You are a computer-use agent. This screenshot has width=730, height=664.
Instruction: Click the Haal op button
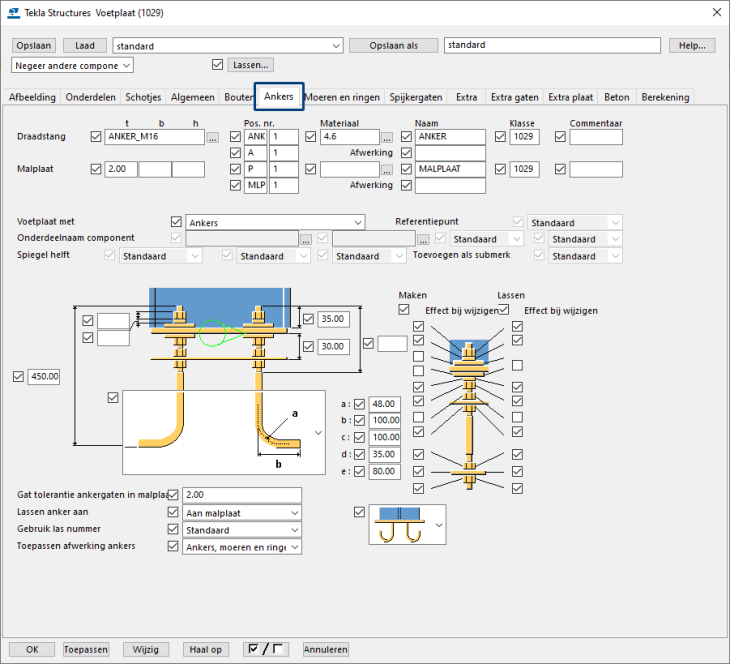point(205,649)
